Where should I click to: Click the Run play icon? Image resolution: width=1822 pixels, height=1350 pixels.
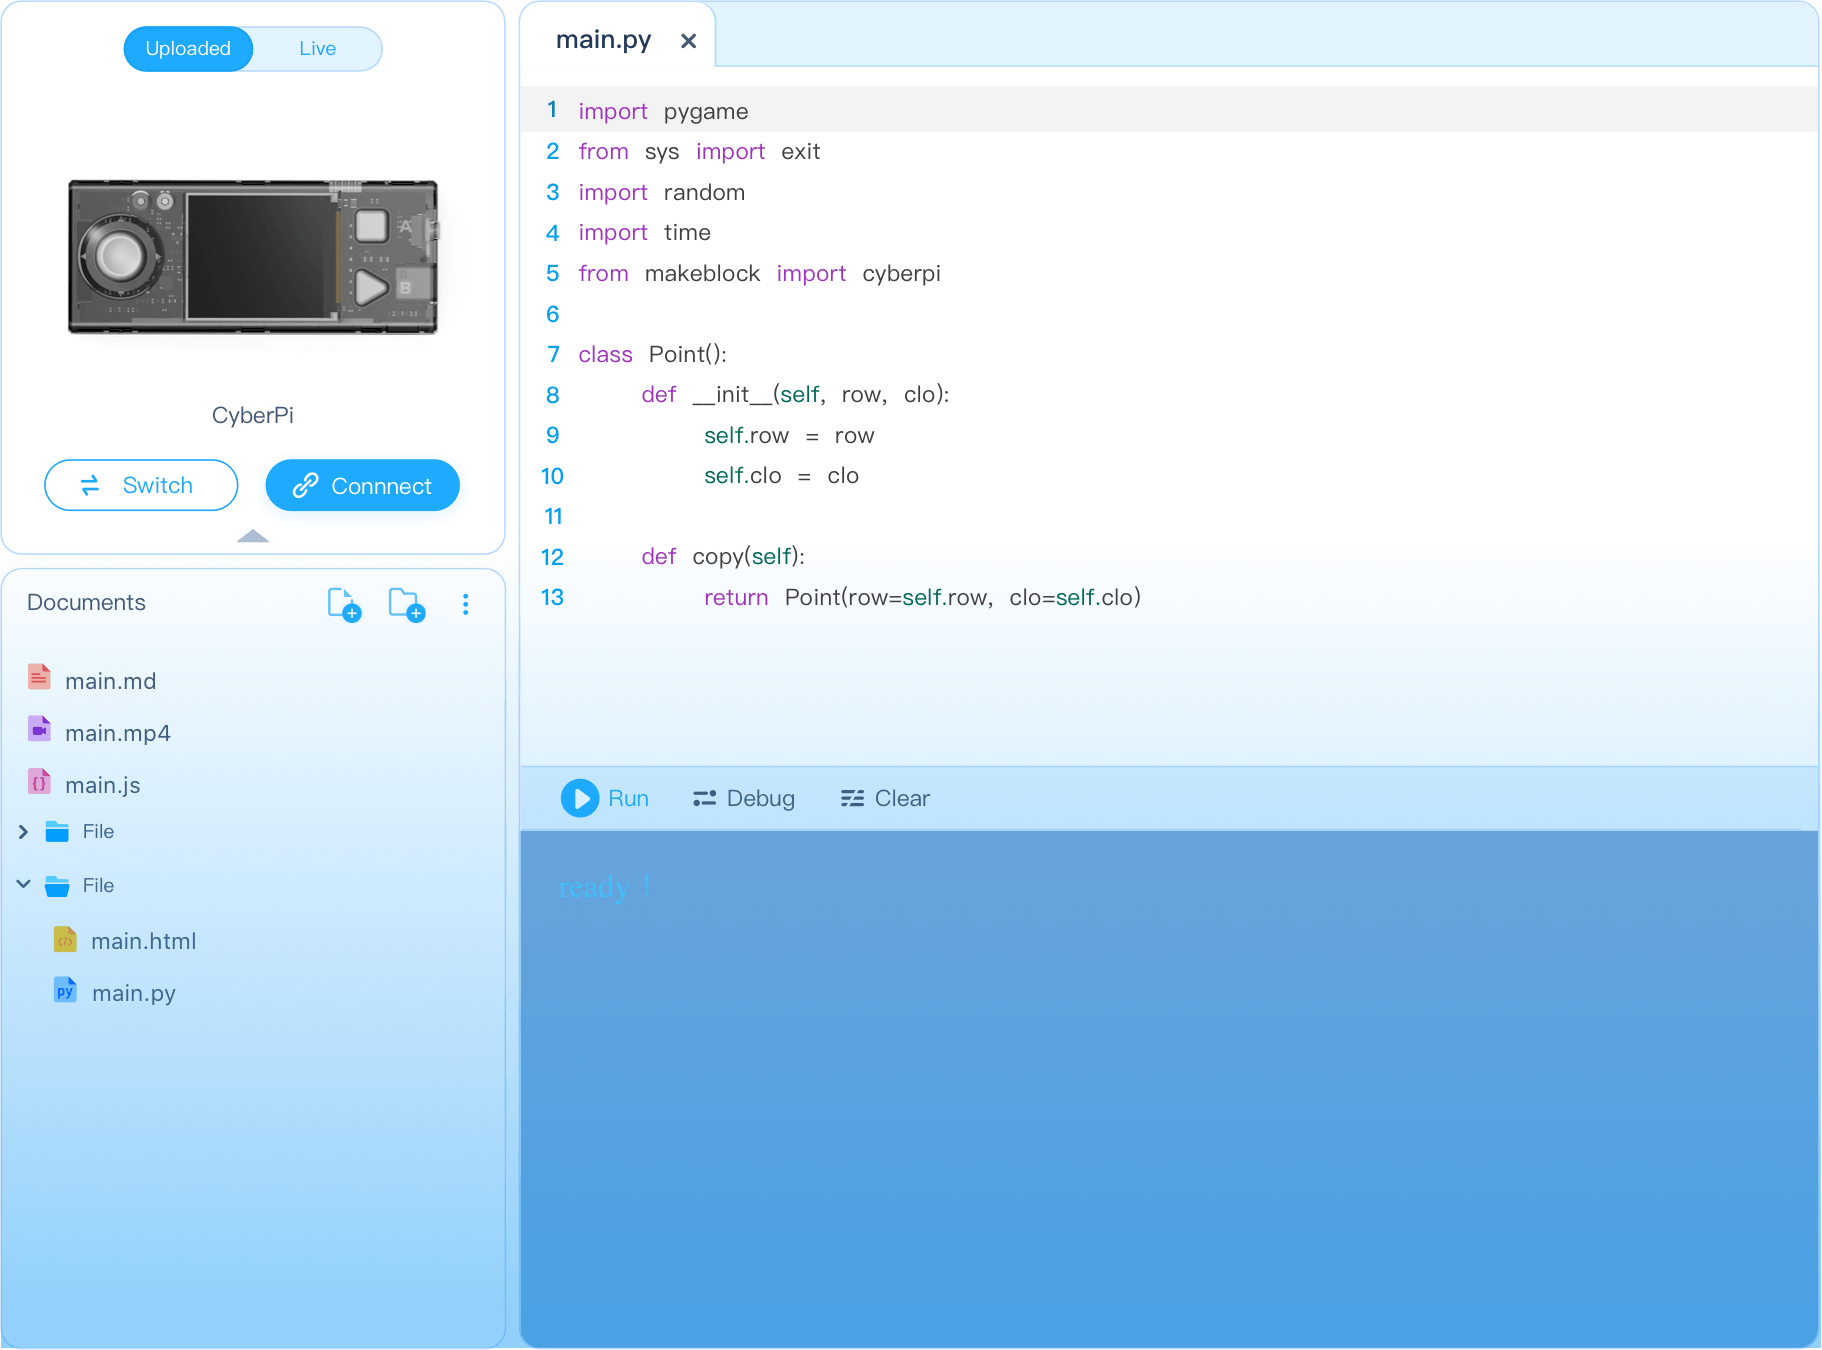coord(579,798)
